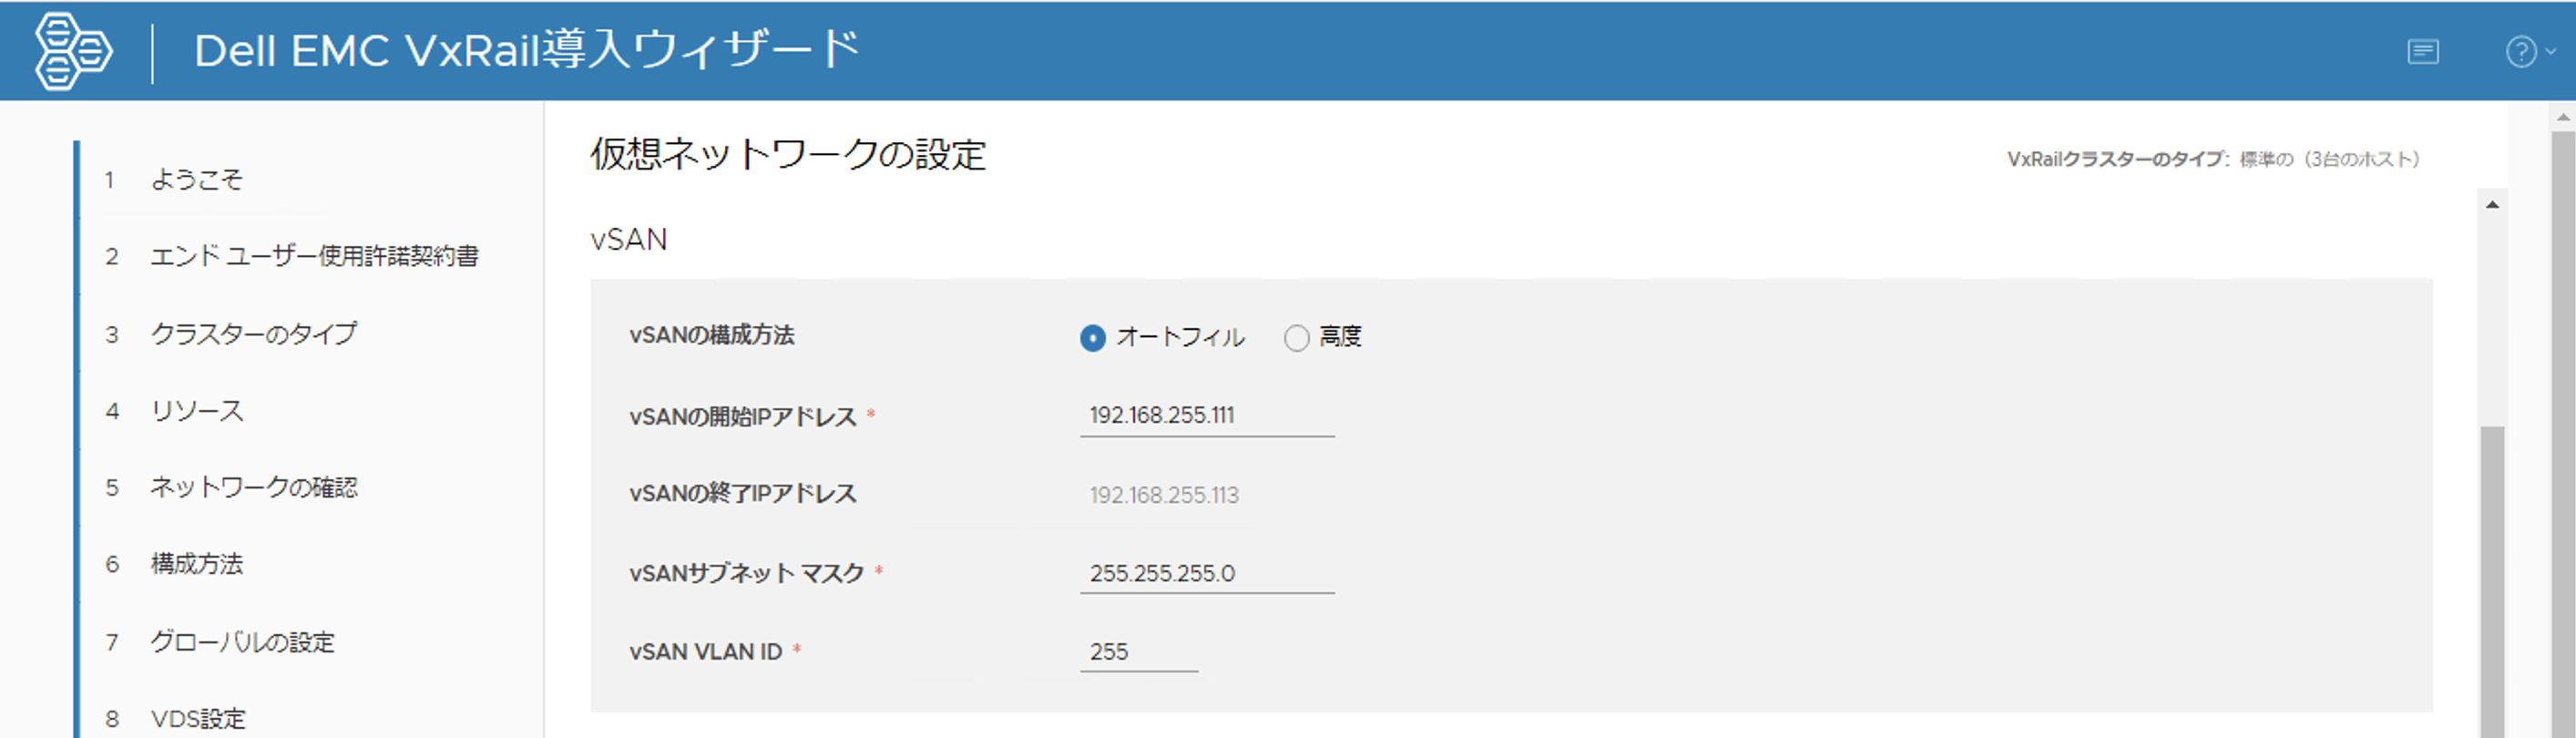Click the VxRail hexagon logo icon
The image size is (2576, 738).
pyautogui.click(x=72, y=51)
